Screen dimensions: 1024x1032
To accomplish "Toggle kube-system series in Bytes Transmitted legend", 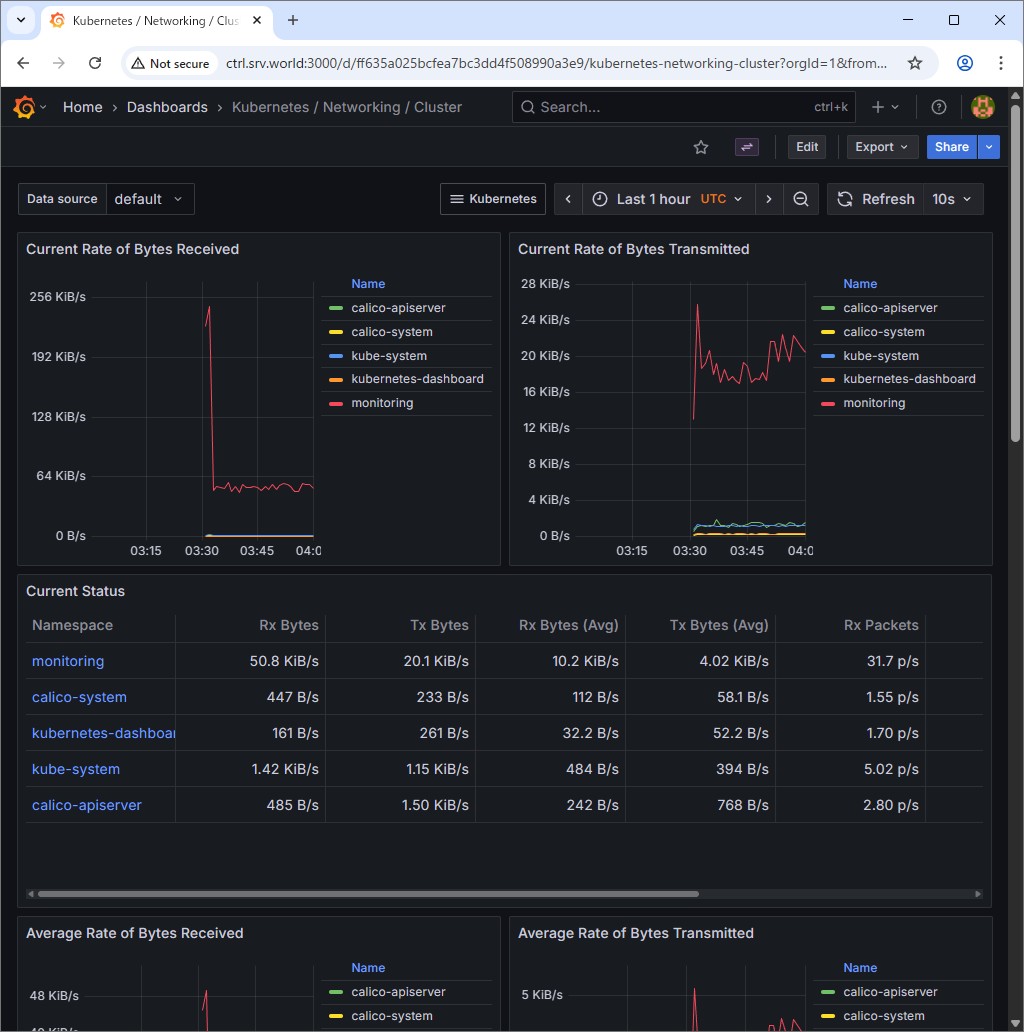I will coord(880,356).
